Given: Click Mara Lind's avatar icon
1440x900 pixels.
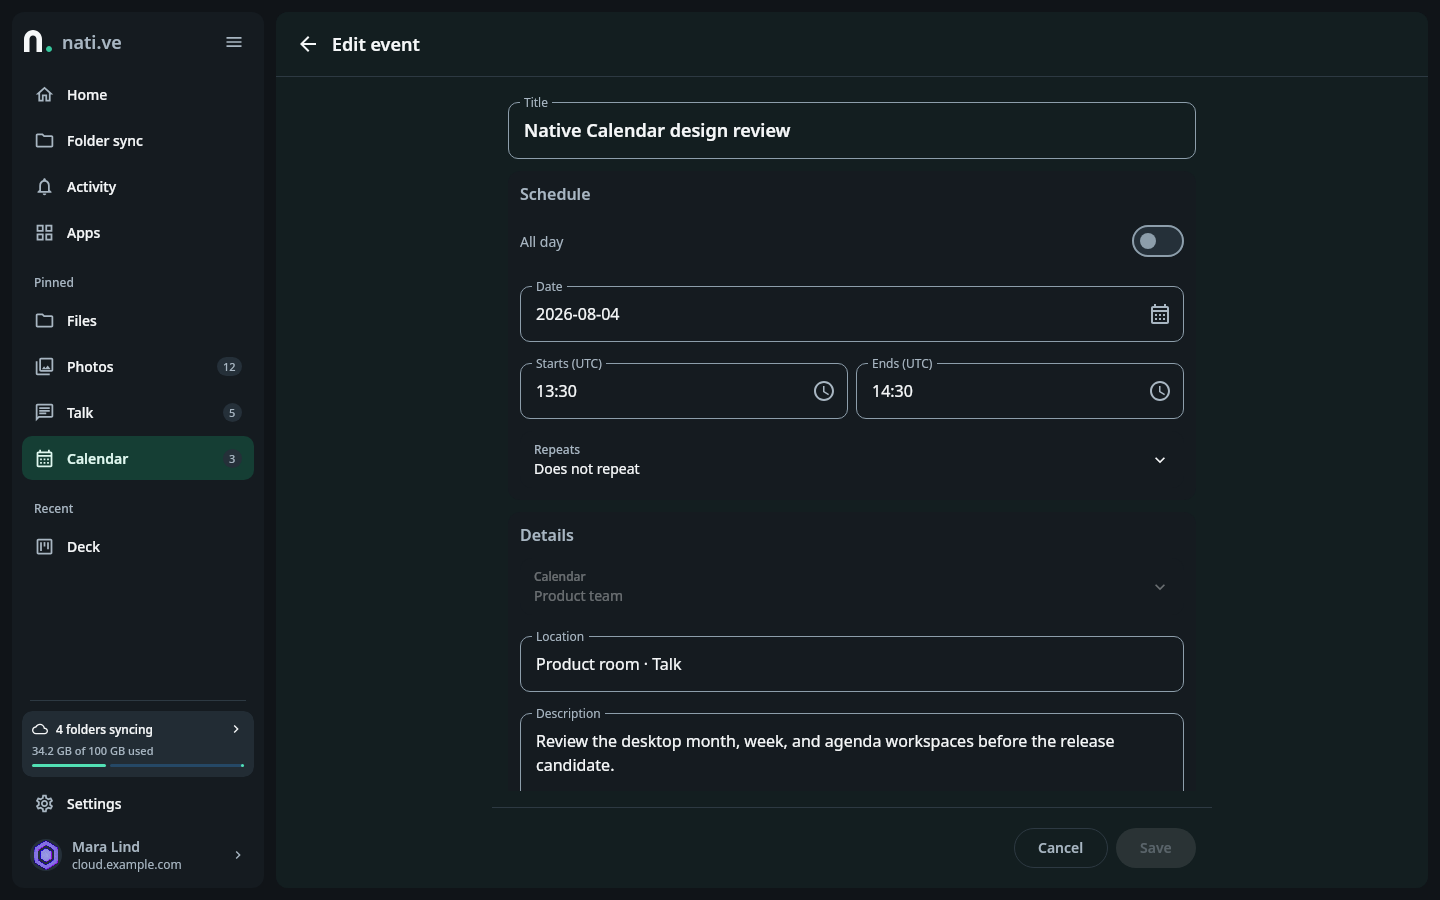Looking at the screenshot, I should [x=46, y=855].
